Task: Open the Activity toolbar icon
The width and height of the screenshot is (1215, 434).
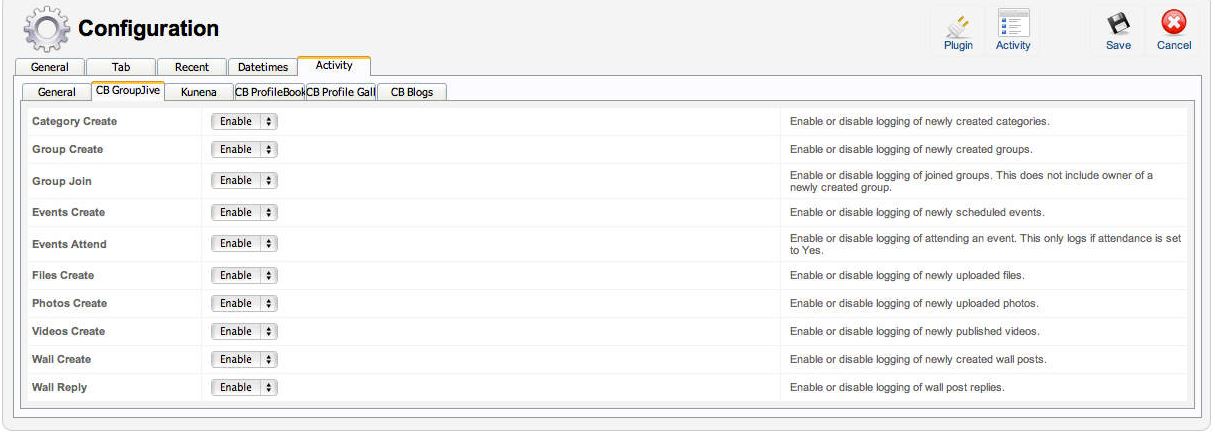Action: (1013, 23)
